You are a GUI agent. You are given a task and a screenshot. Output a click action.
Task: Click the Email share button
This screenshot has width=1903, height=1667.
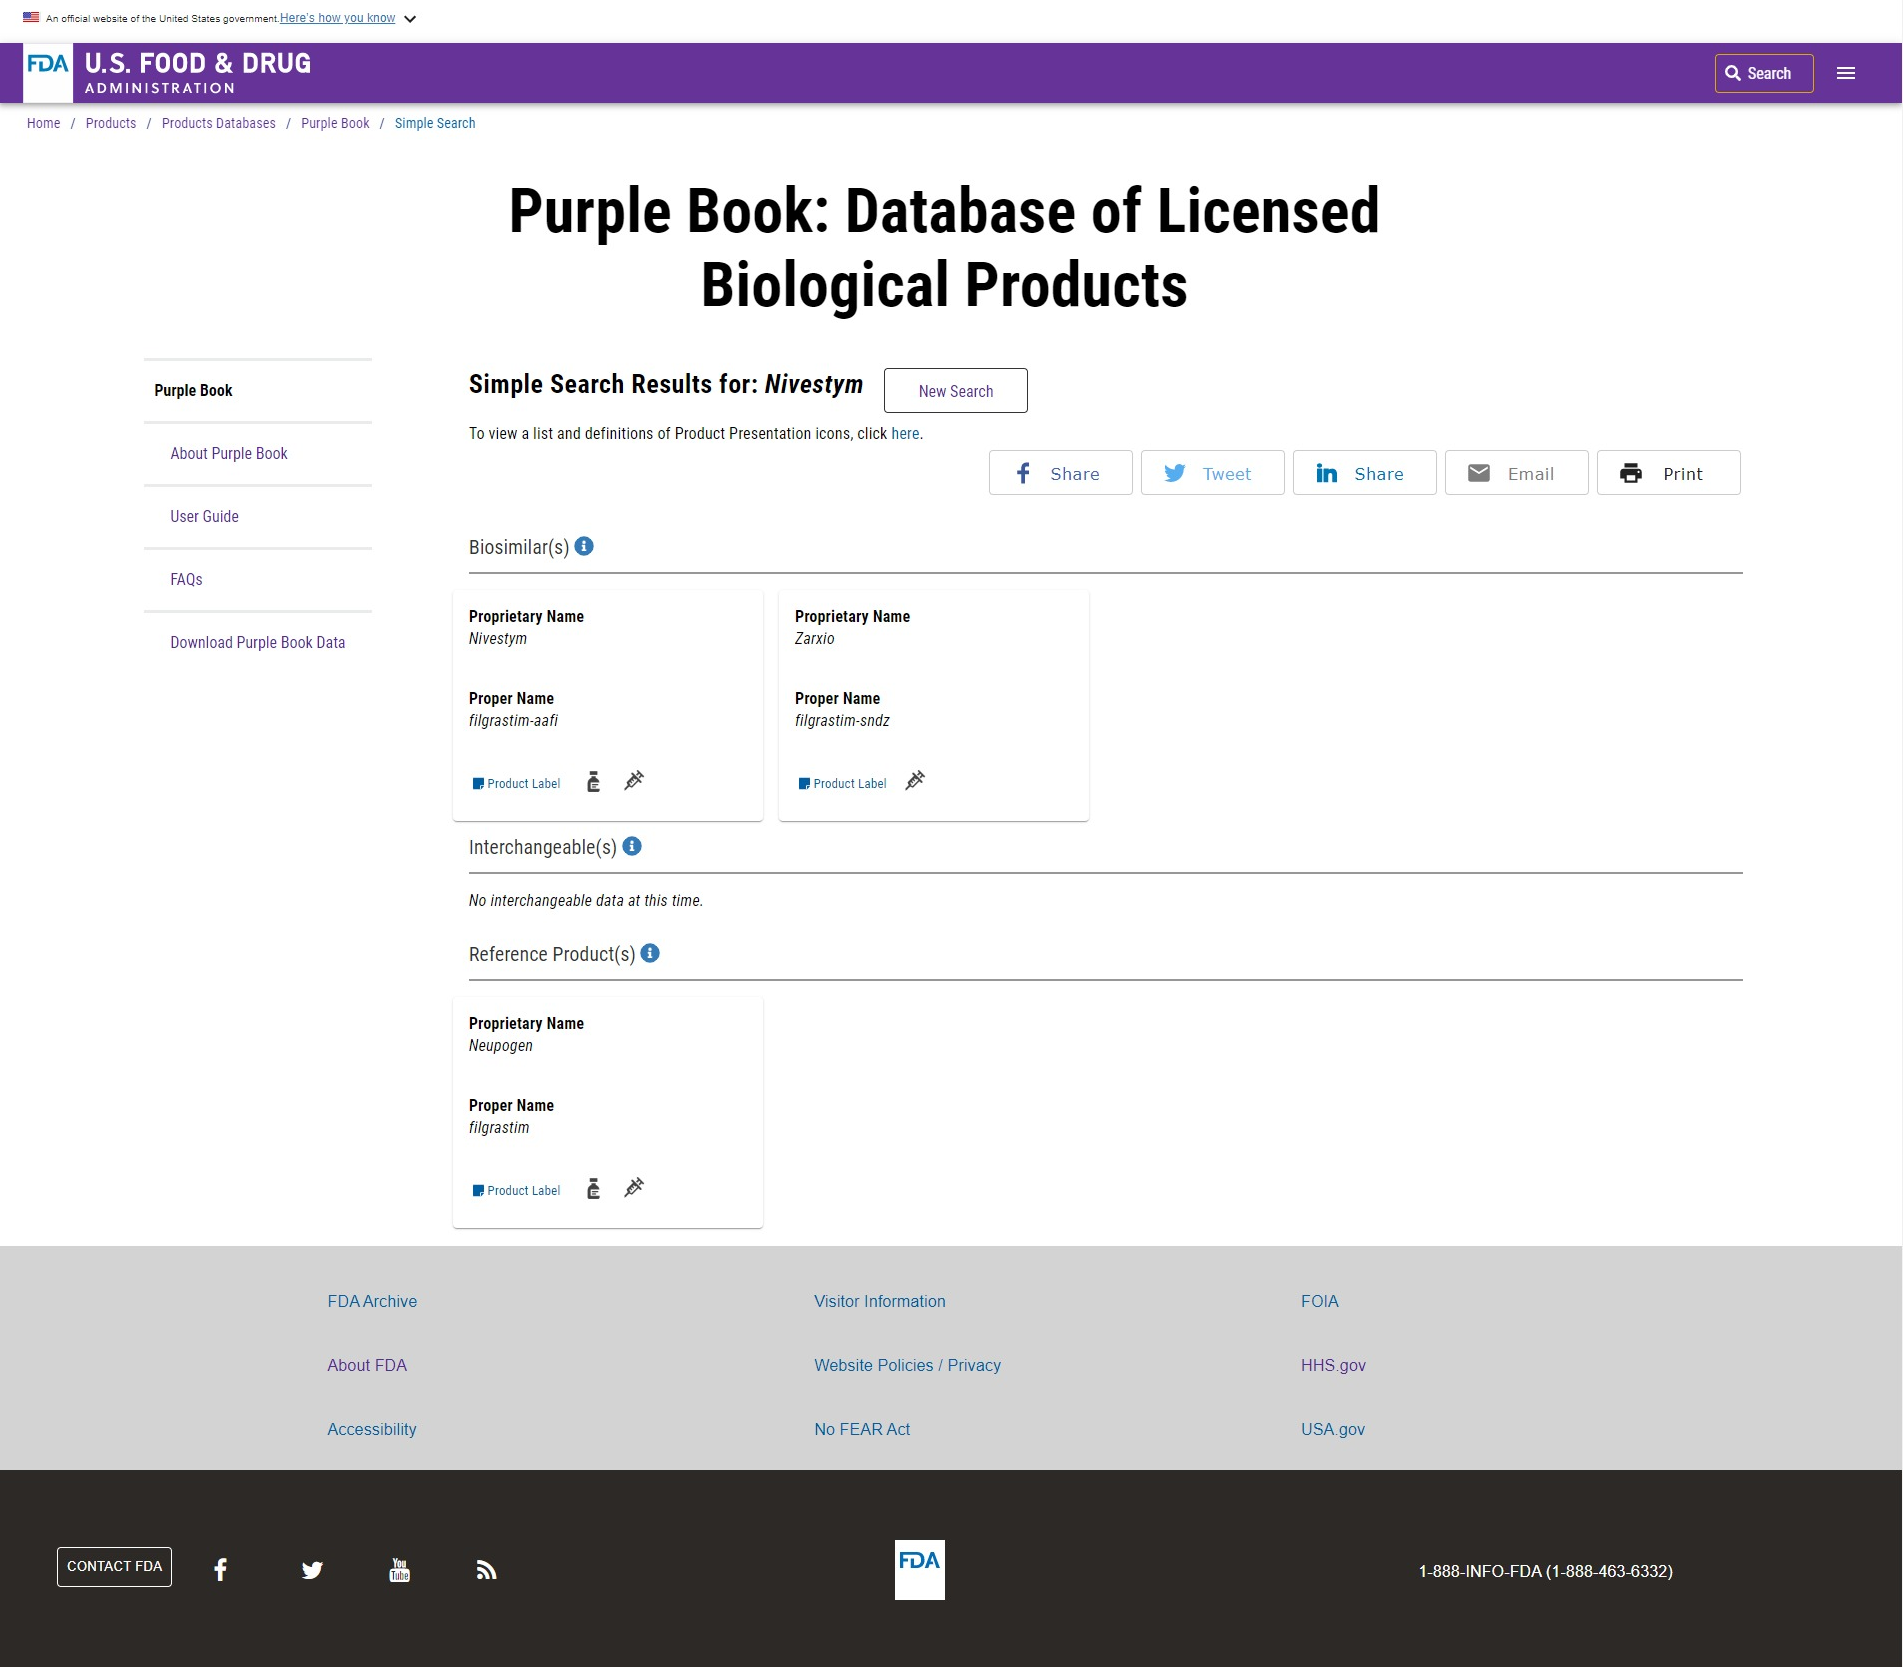pos(1516,473)
